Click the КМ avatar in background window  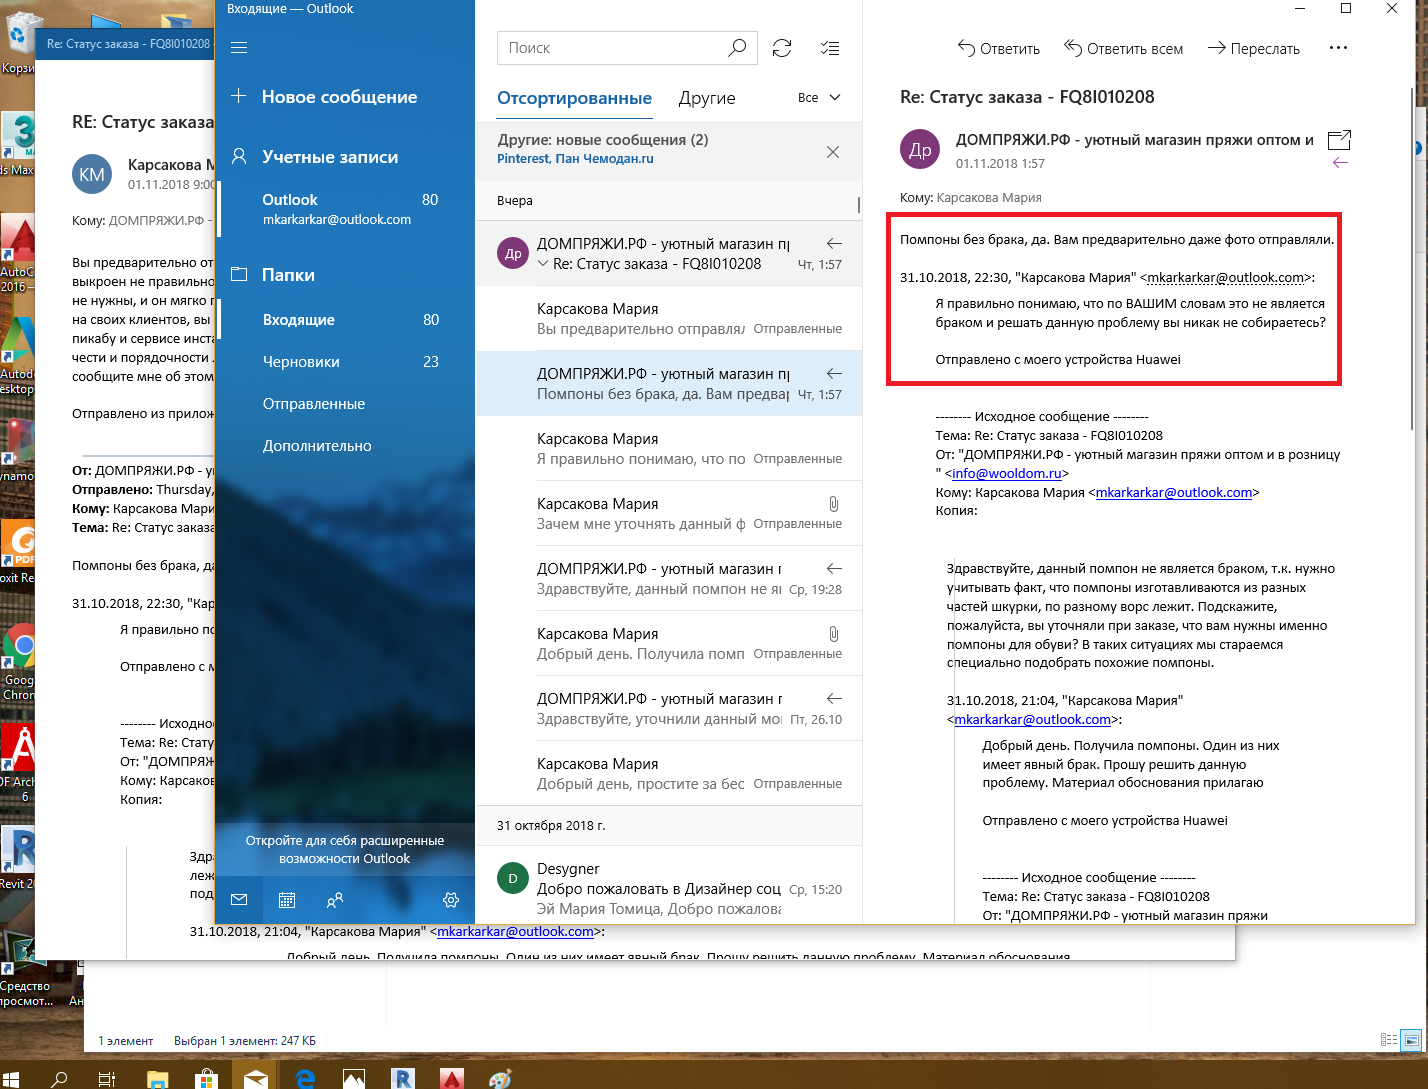(92, 175)
